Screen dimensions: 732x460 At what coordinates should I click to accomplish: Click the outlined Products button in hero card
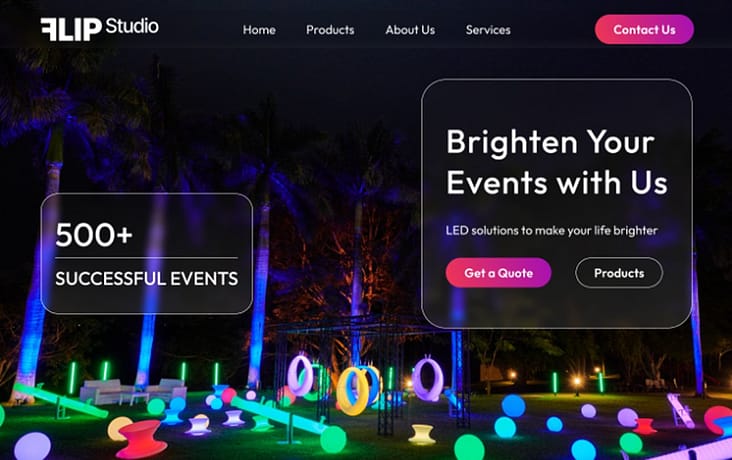pyautogui.click(x=619, y=273)
